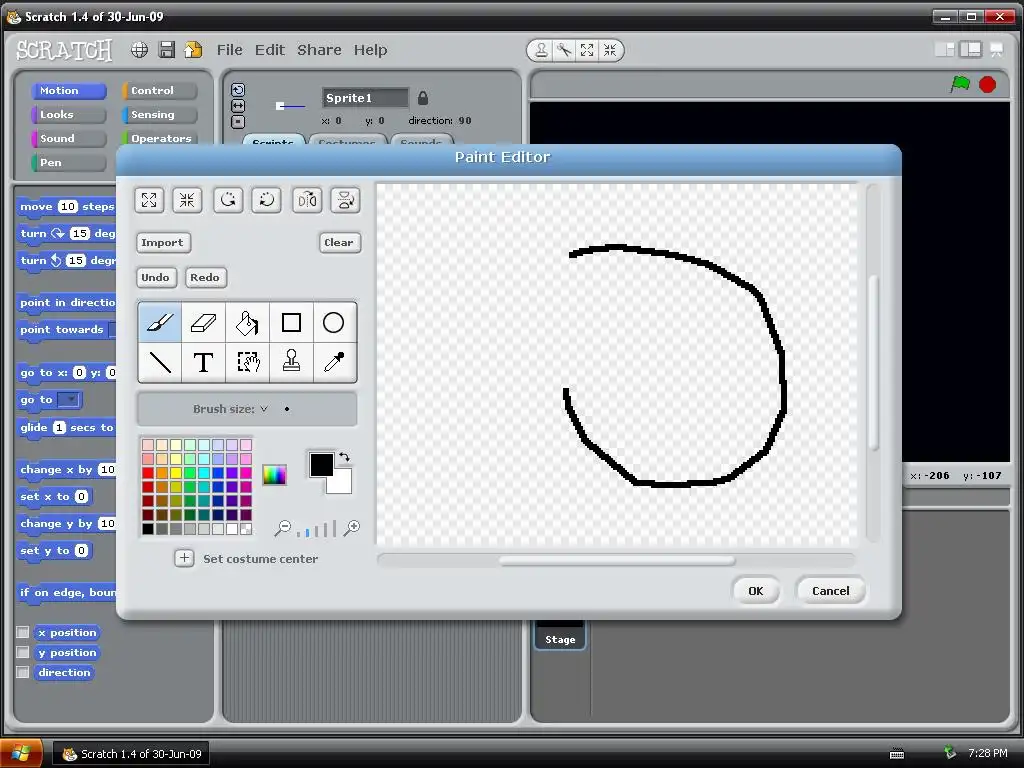The image size is (1024, 768).
Task: Click the red stop sign
Action: (x=987, y=84)
